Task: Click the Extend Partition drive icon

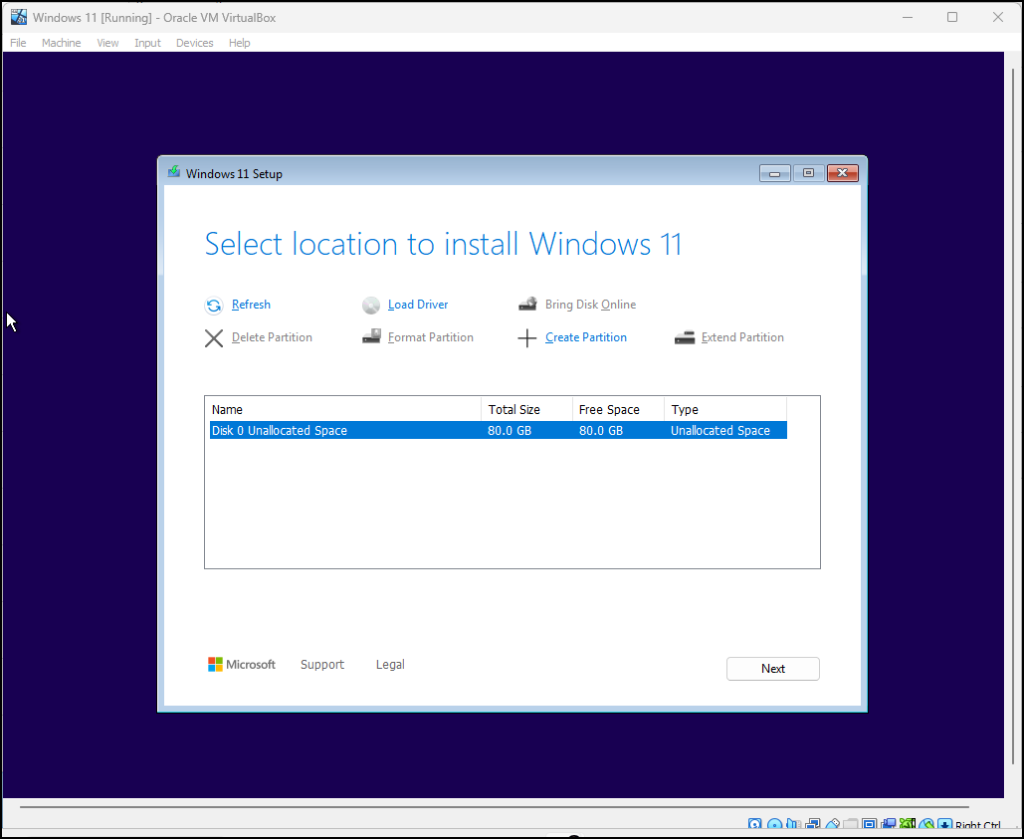Action: pos(684,338)
